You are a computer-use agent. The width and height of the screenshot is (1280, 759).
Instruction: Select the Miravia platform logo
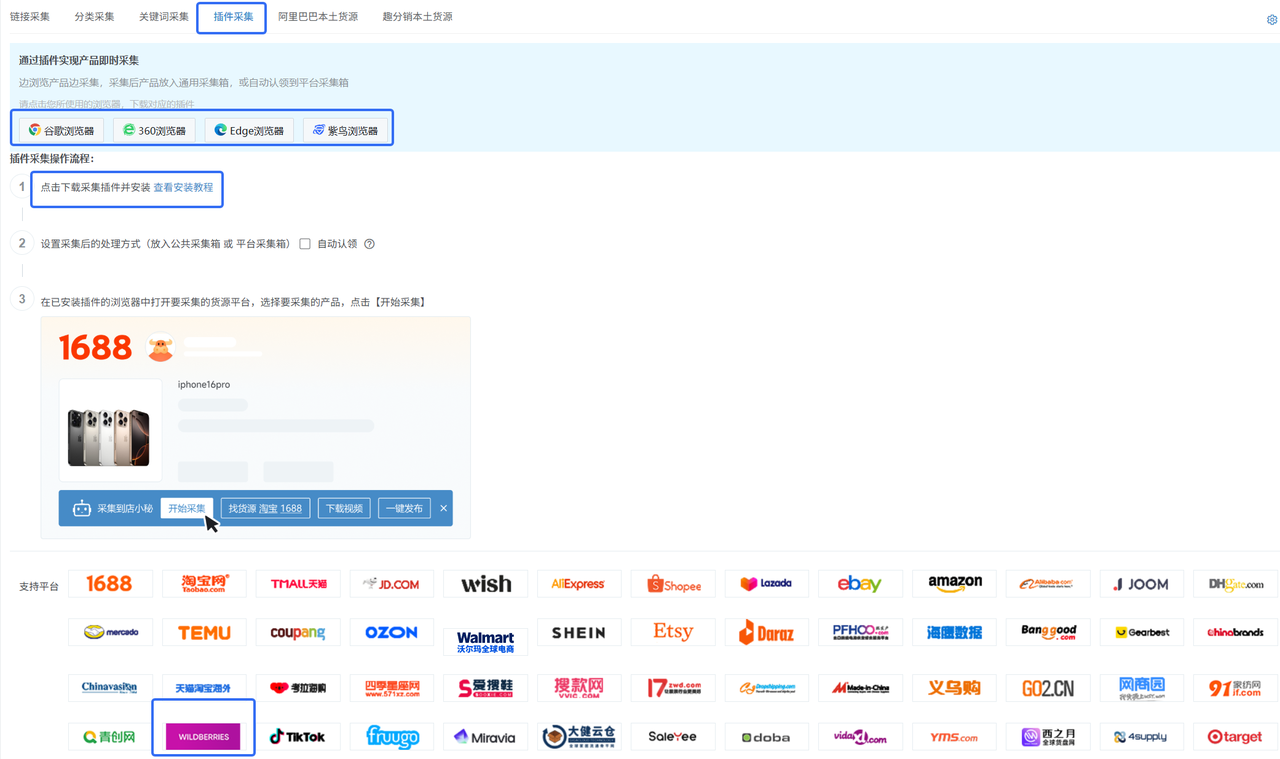(x=486, y=737)
